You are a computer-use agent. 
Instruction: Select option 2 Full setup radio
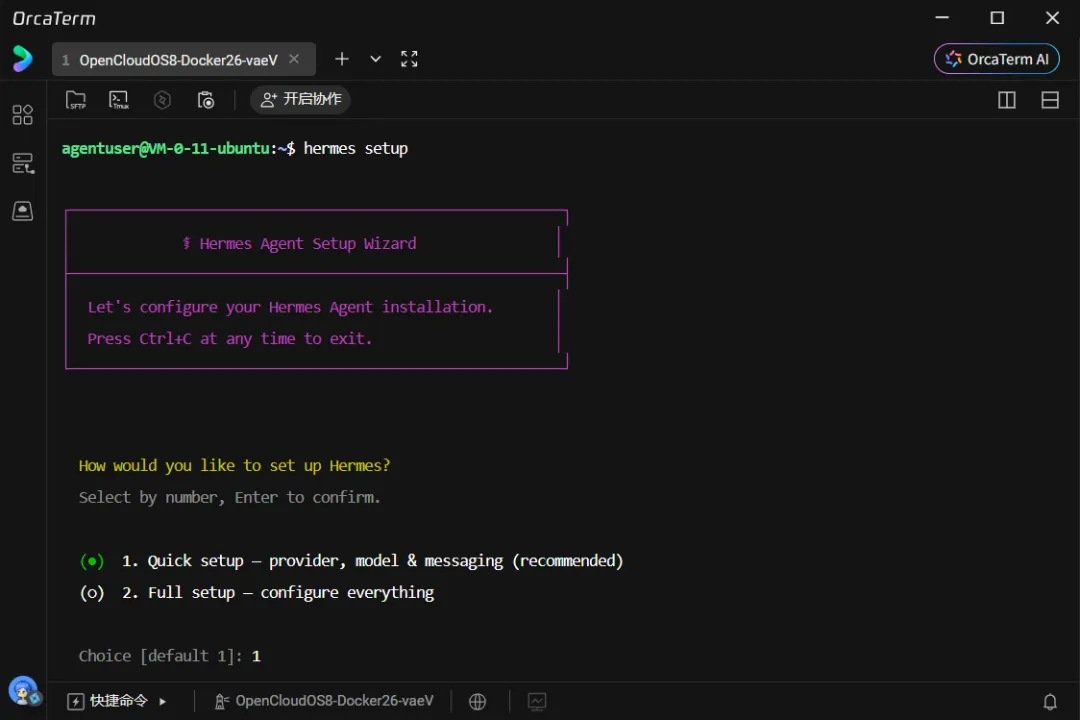tap(92, 593)
